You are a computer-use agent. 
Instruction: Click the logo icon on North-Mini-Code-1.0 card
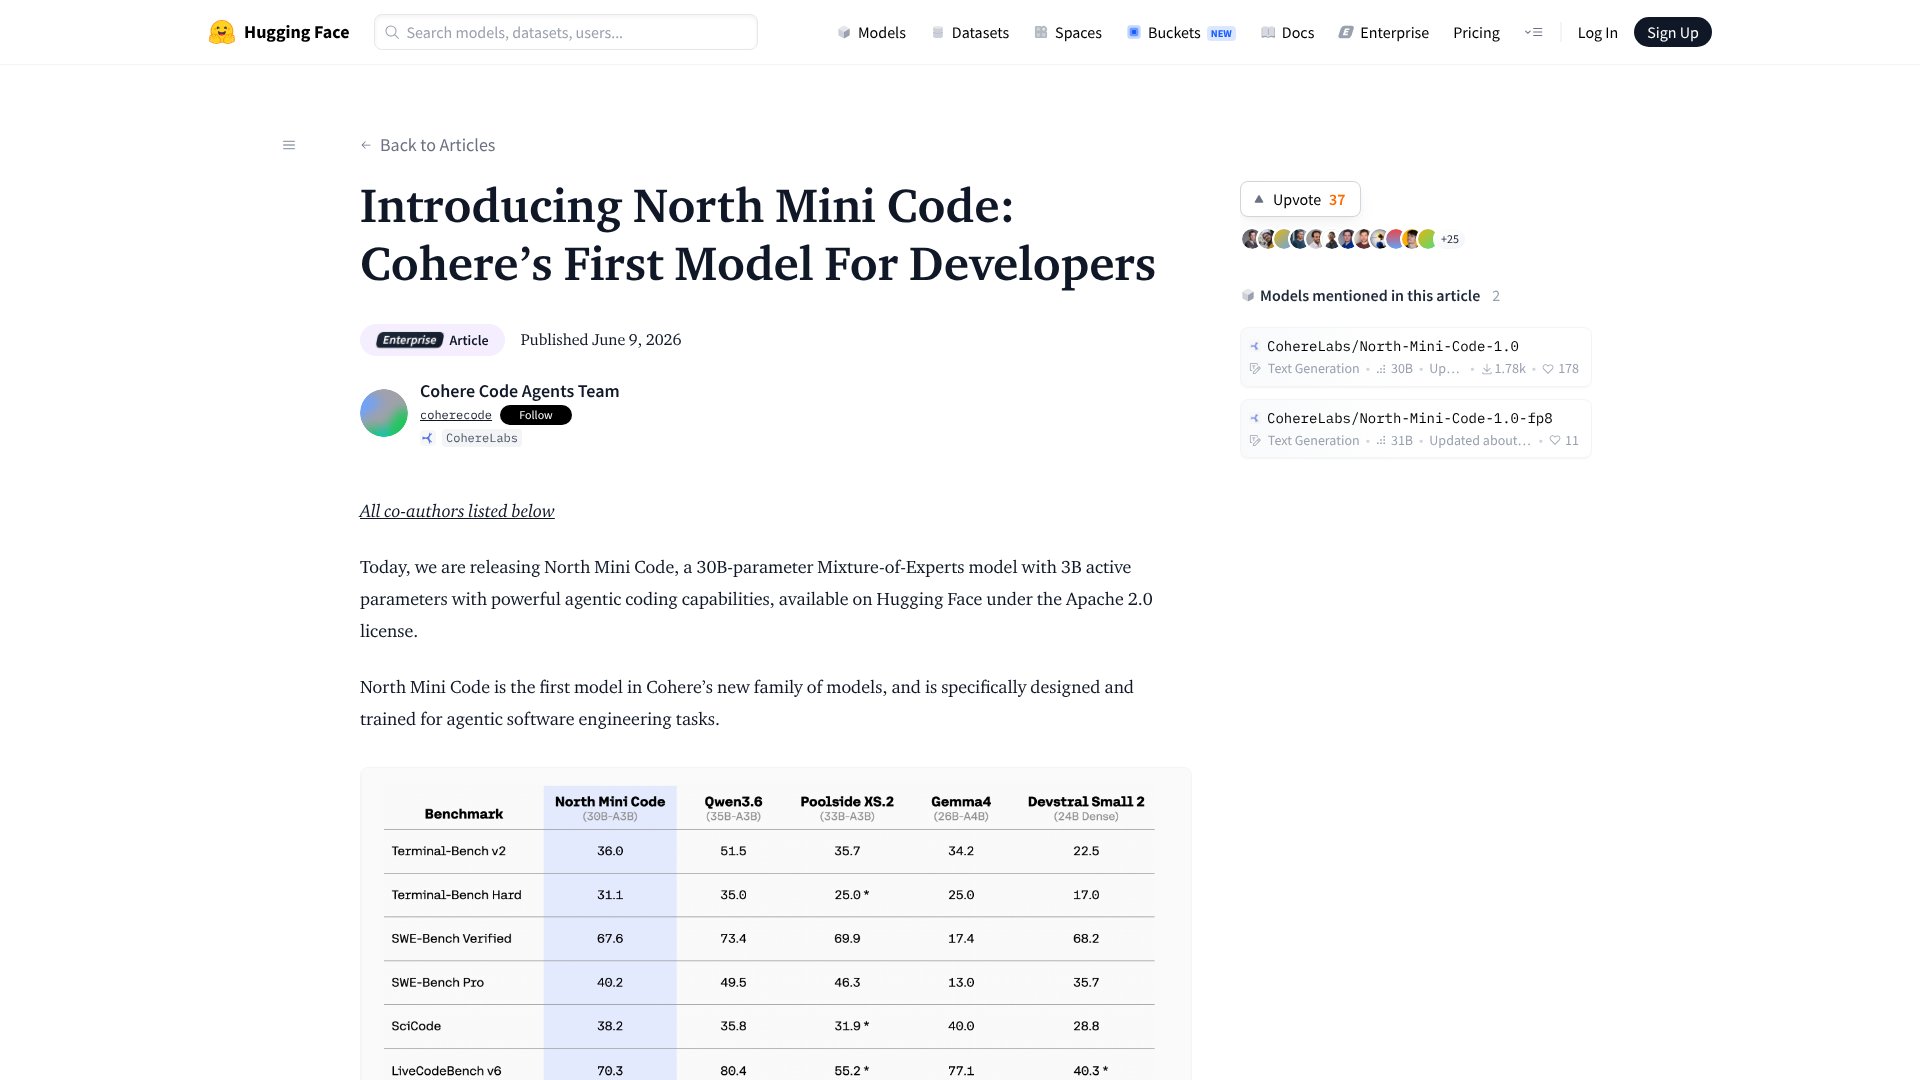pyautogui.click(x=1255, y=346)
